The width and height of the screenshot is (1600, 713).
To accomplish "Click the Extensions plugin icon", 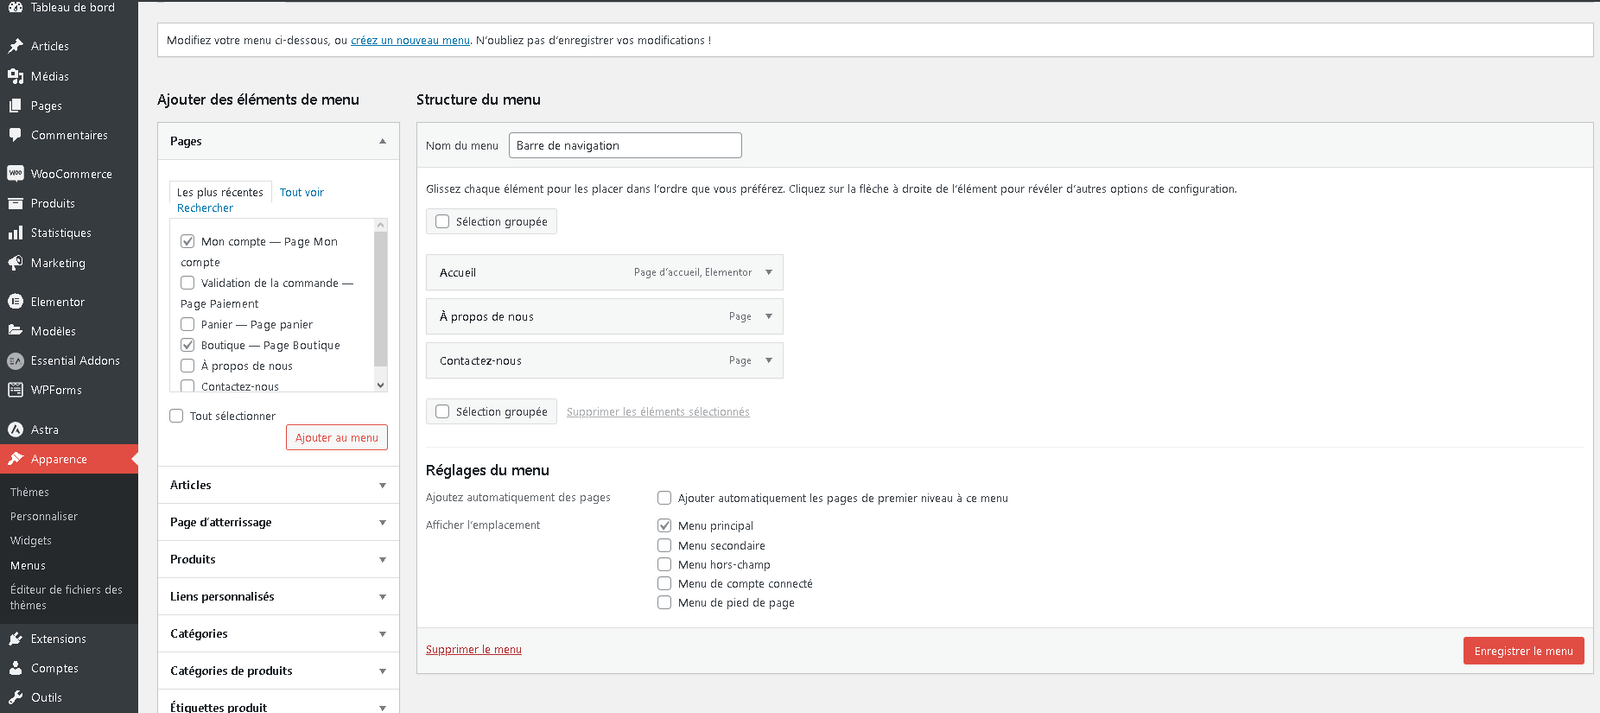I will pos(15,639).
